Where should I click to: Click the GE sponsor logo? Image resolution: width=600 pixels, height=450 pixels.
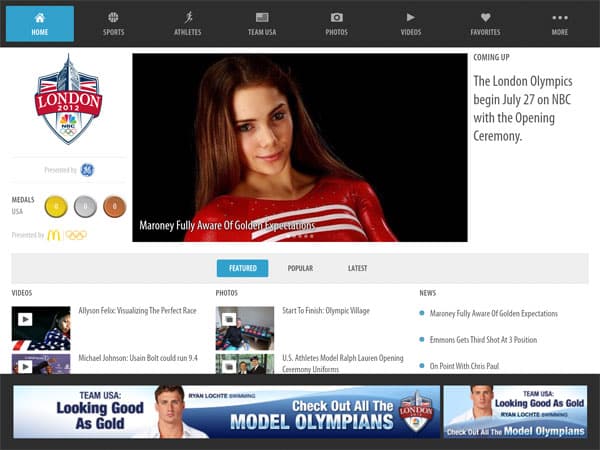(87, 170)
